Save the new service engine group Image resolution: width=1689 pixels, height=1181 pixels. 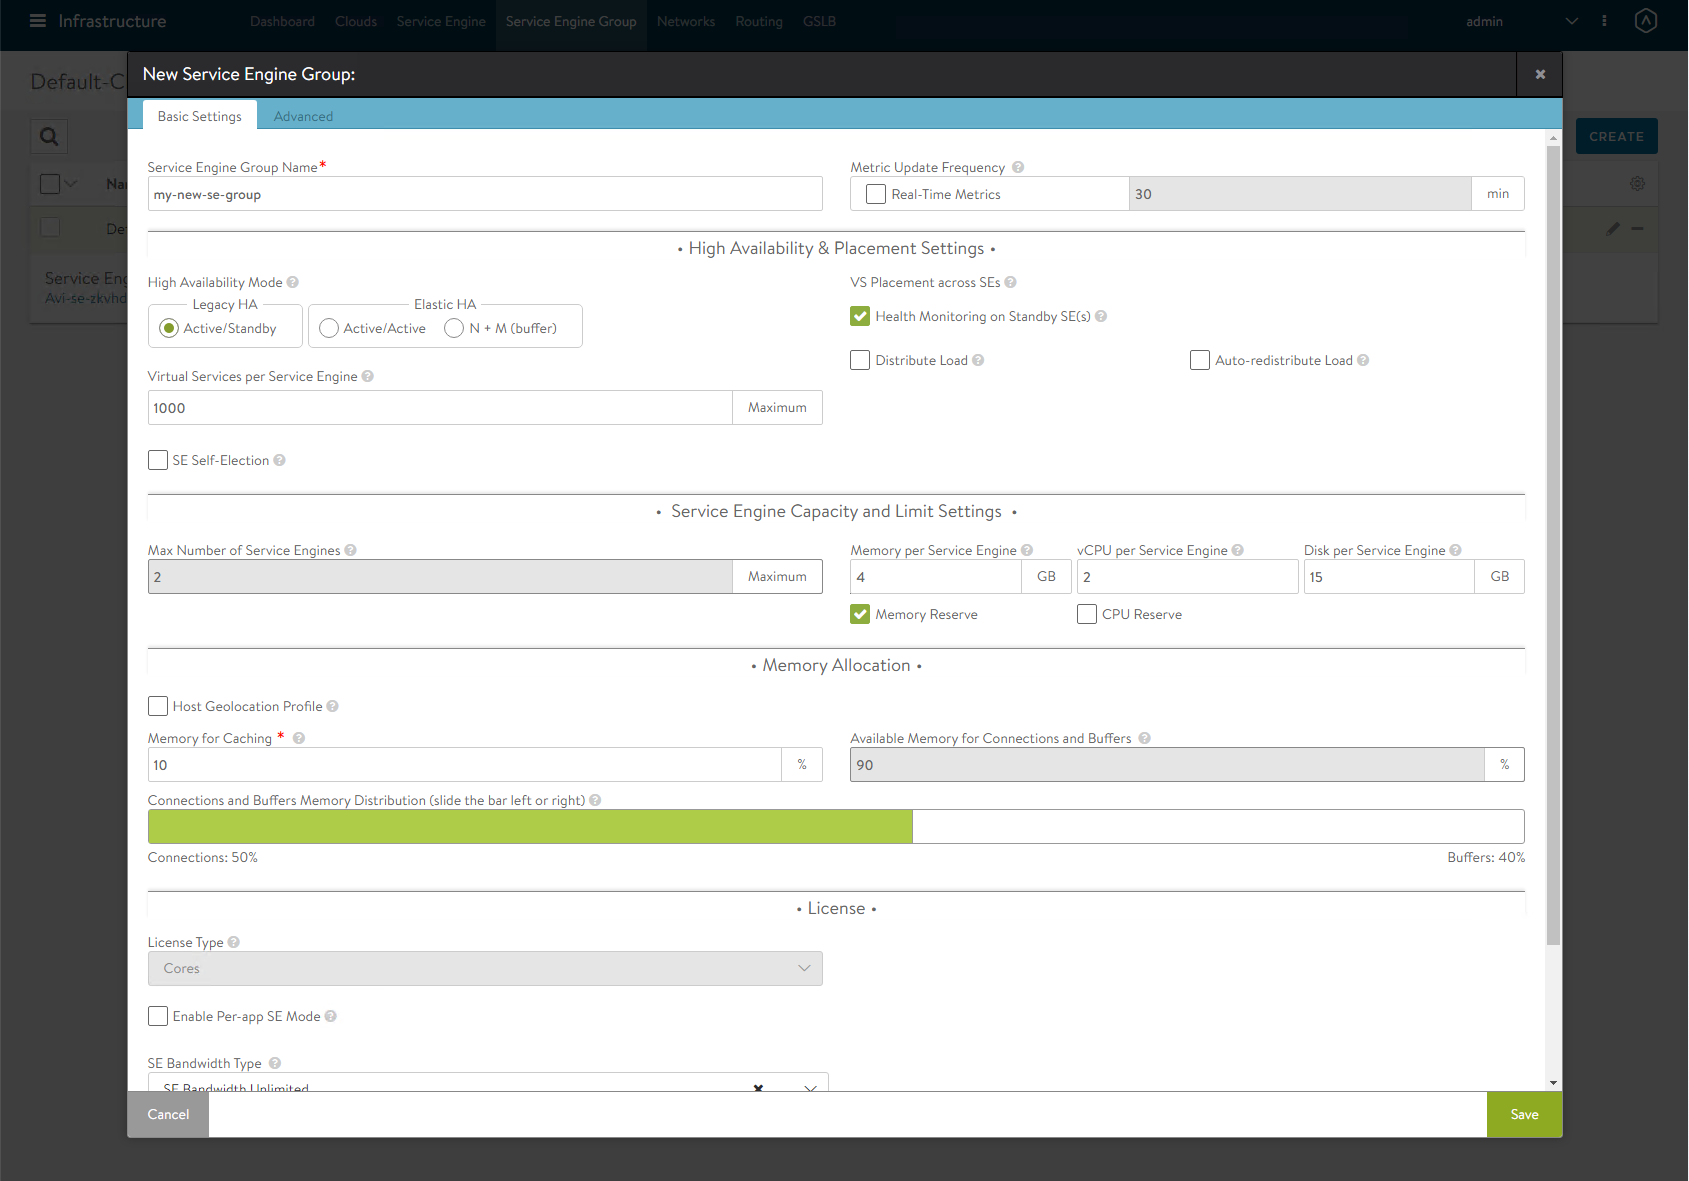click(x=1524, y=1114)
